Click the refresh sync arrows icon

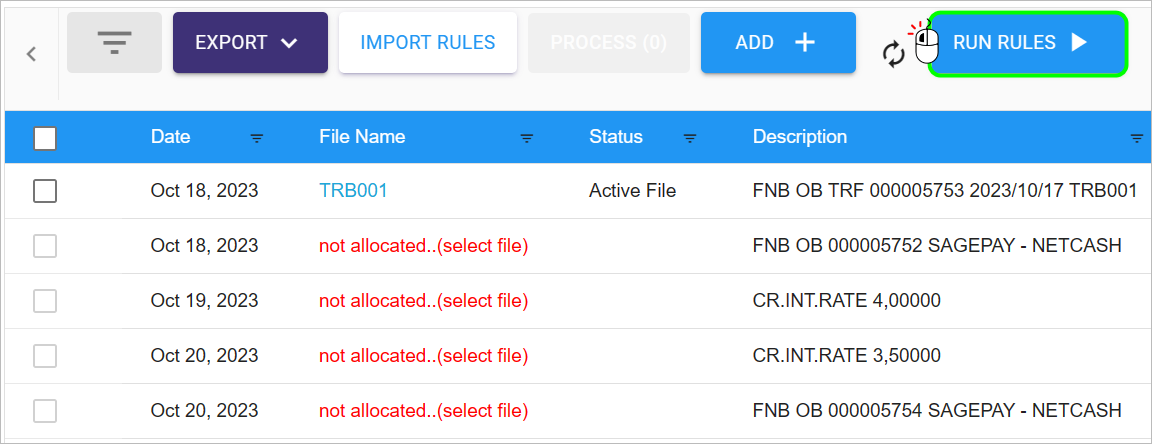(x=893, y=55)
